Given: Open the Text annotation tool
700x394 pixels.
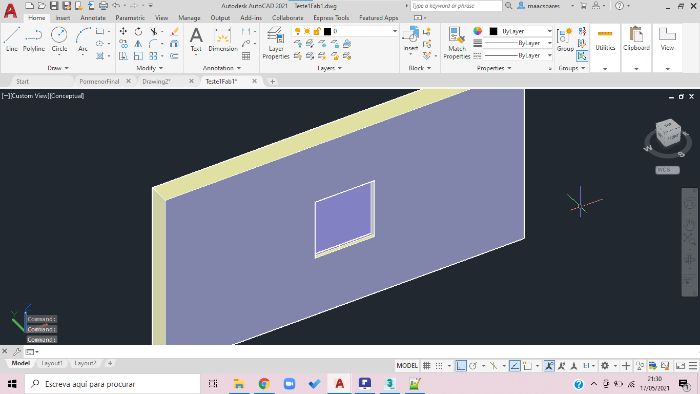Looking at the screenshot, I should point(196,39).
